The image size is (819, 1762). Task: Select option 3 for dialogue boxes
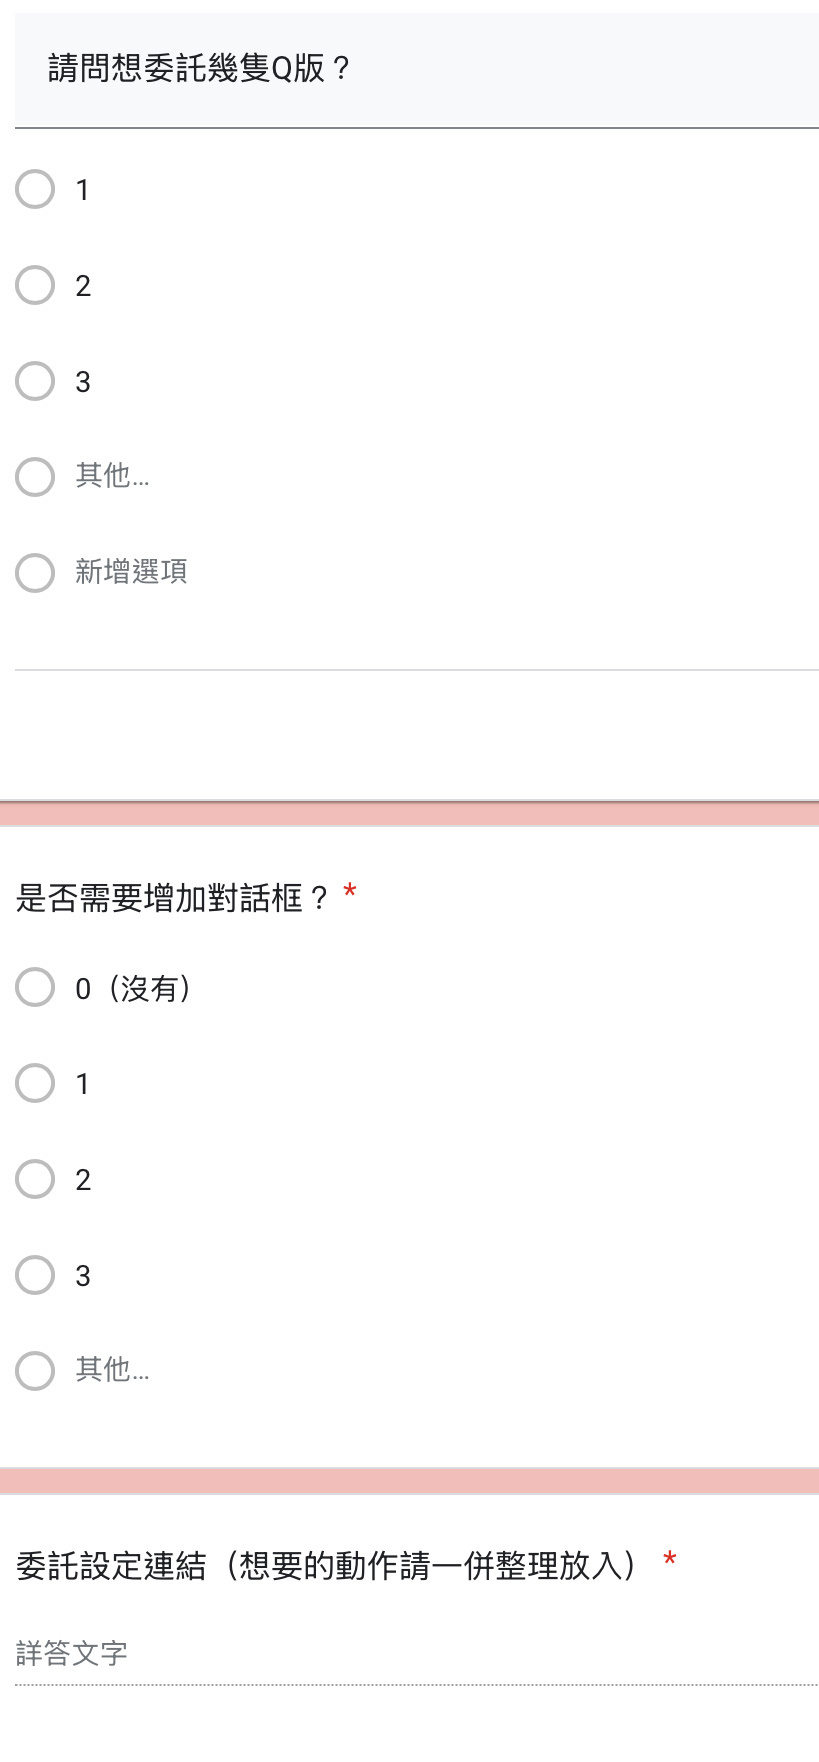pos(35,1275)
